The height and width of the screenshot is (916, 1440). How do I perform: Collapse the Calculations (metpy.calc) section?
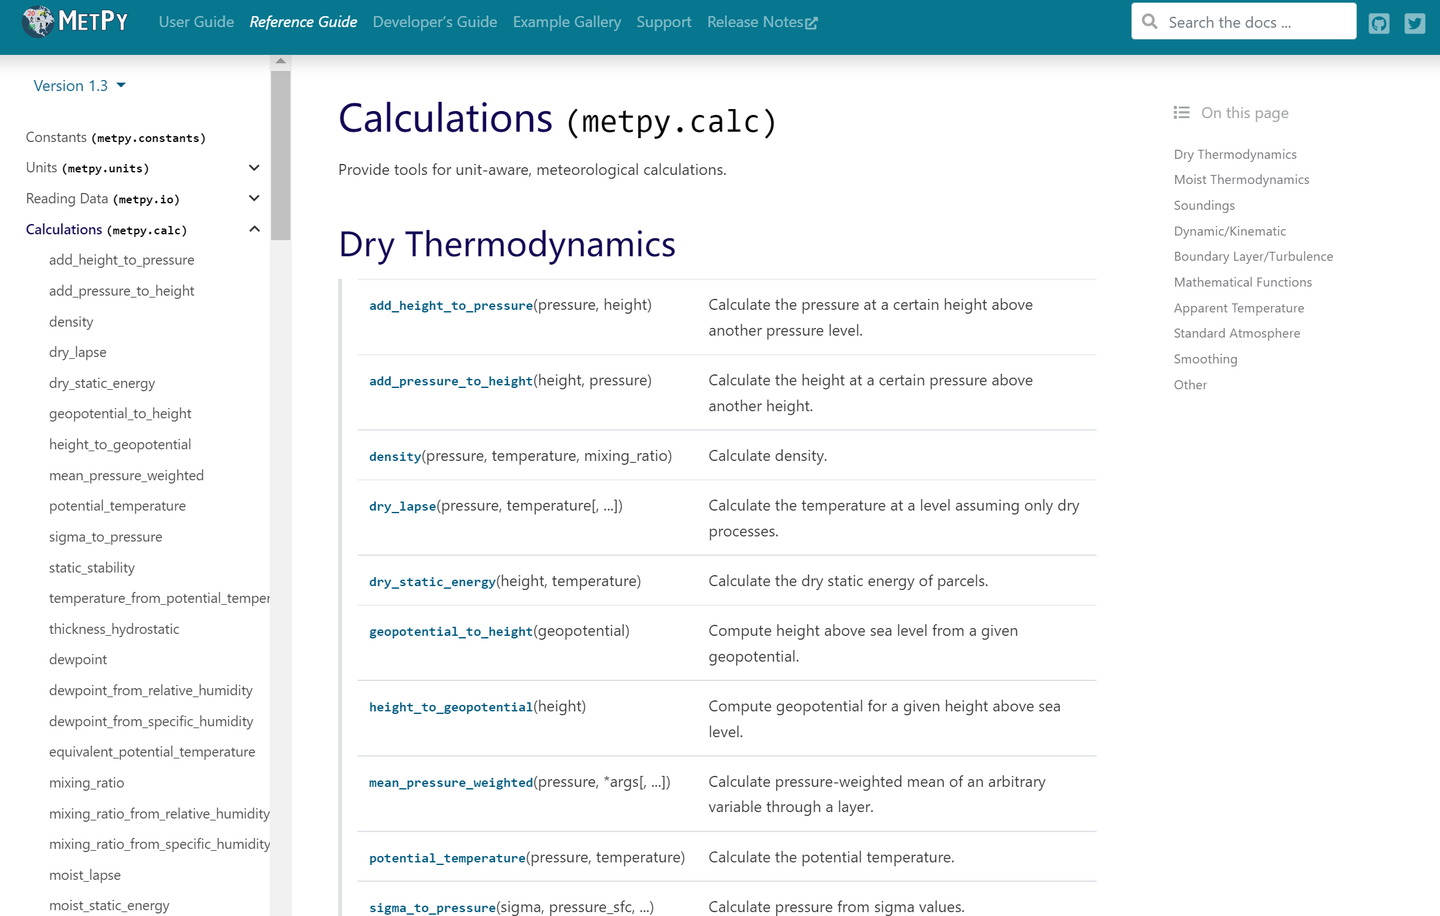click(254, 229)
